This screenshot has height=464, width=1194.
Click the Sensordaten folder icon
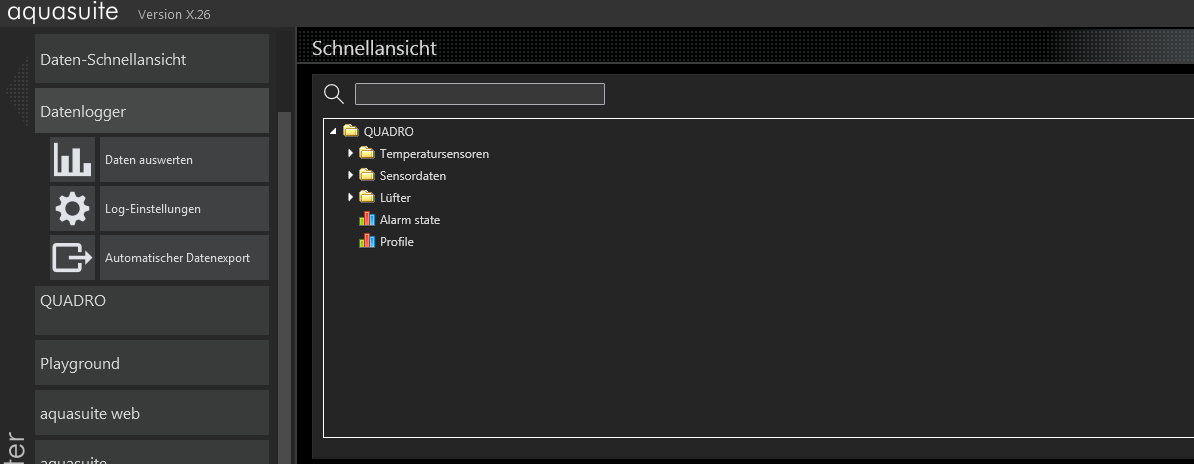pyautogui.click(x=366, y=175)
